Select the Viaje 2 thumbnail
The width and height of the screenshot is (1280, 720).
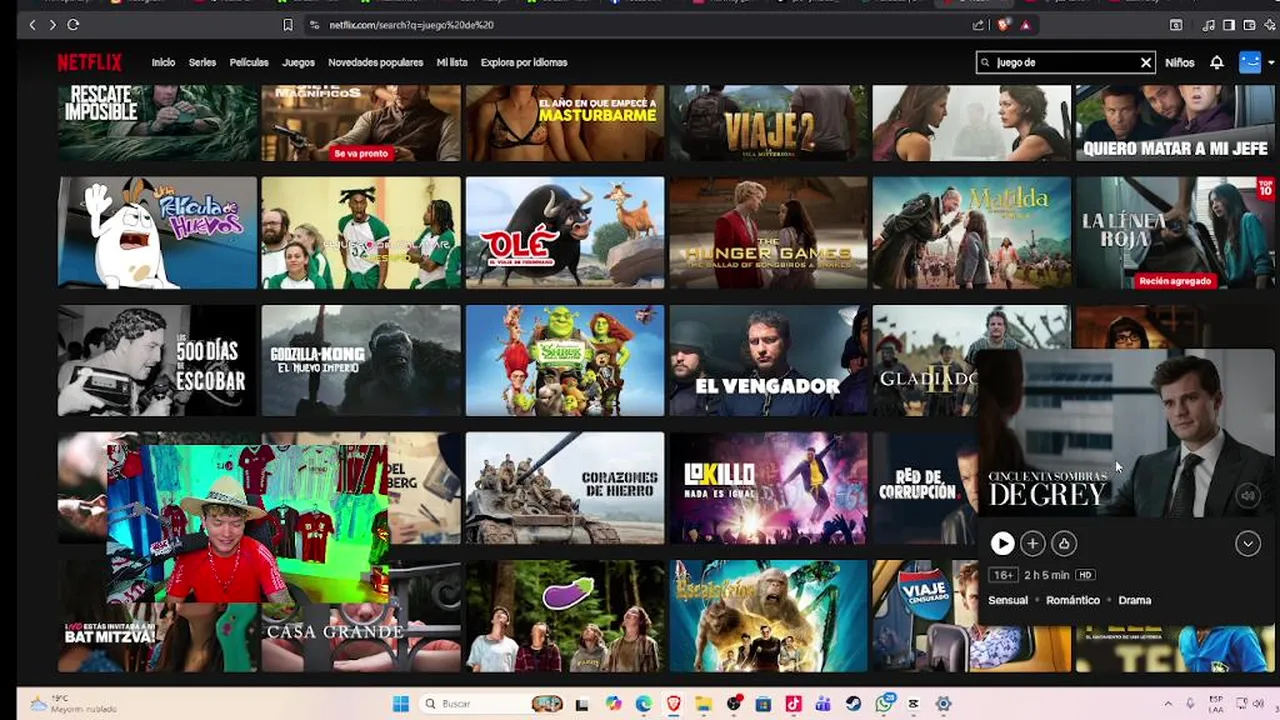(768, 123)
